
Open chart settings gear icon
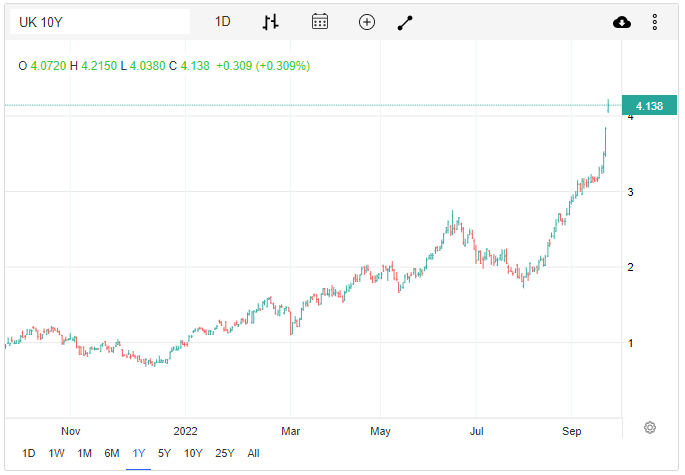tap(650, 428)
